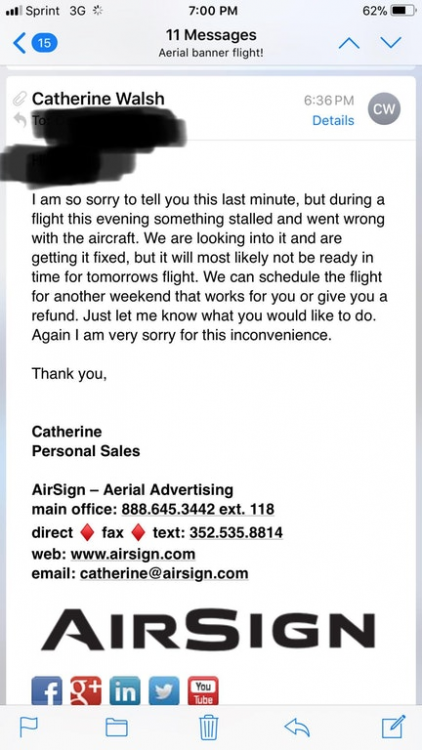Tap the catherine@airsign.com email address

click(x=164, y=573)
